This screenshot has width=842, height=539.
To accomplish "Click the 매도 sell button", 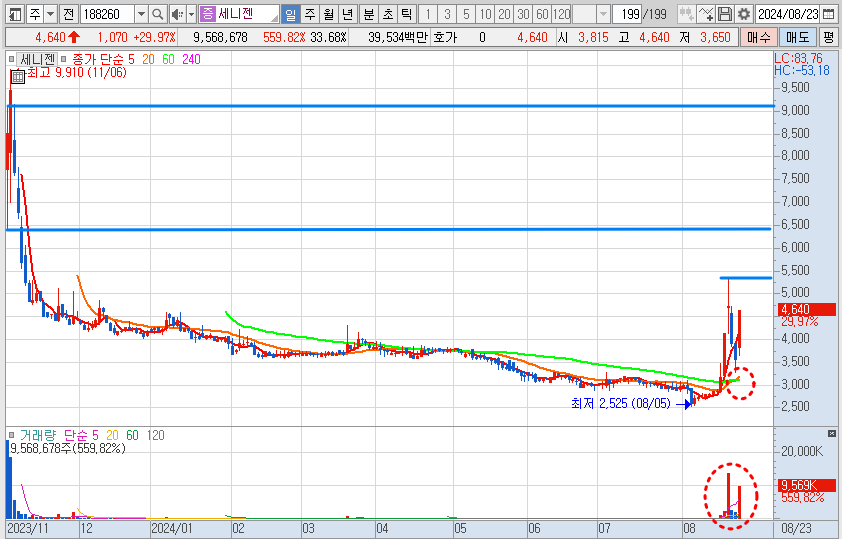I will (798, 37).
